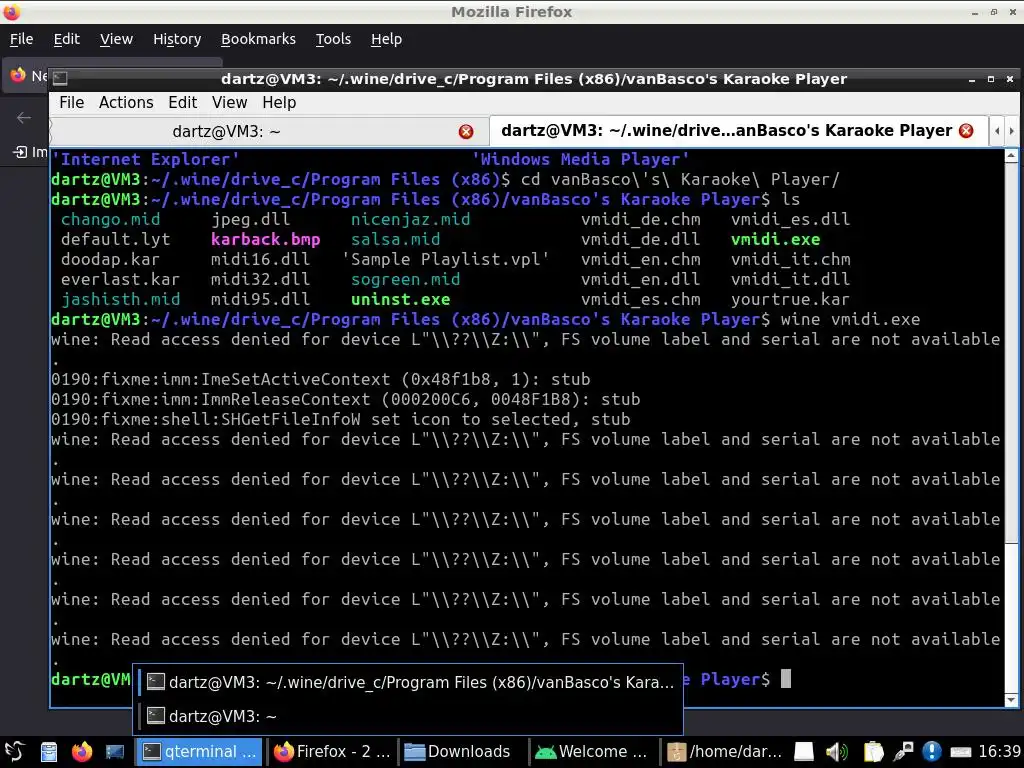The height and width of the screenshot is (768, 1024).
Task: Click the network connection tray icon
Action: pyautogui.click(x=903, y=752)
